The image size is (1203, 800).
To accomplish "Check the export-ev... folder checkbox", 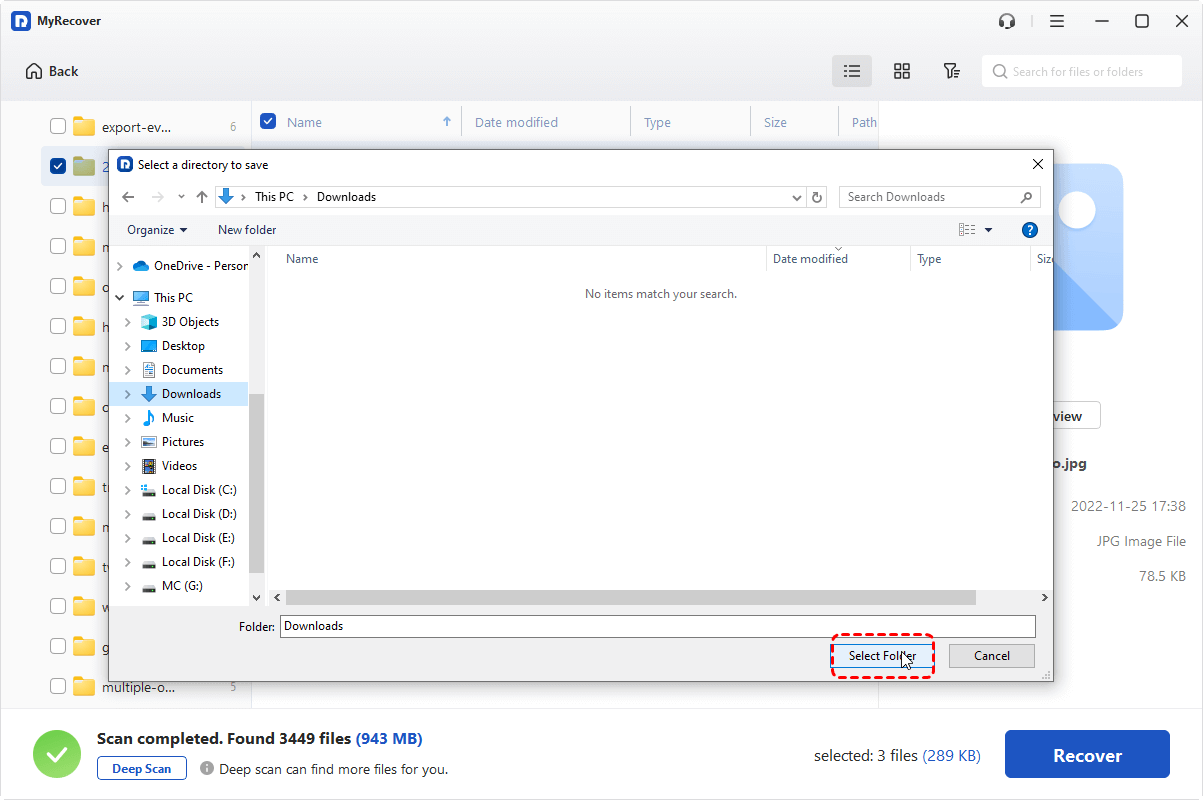I will [58, 126].
